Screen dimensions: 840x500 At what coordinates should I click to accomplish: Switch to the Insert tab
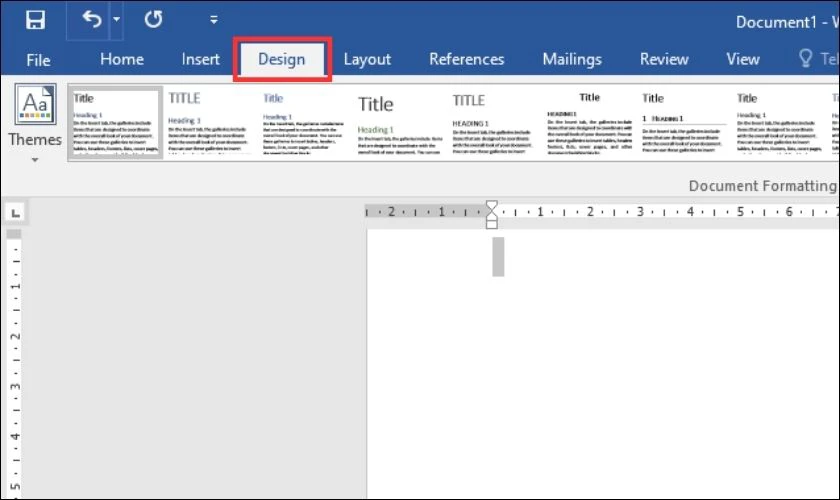(200, 59)
